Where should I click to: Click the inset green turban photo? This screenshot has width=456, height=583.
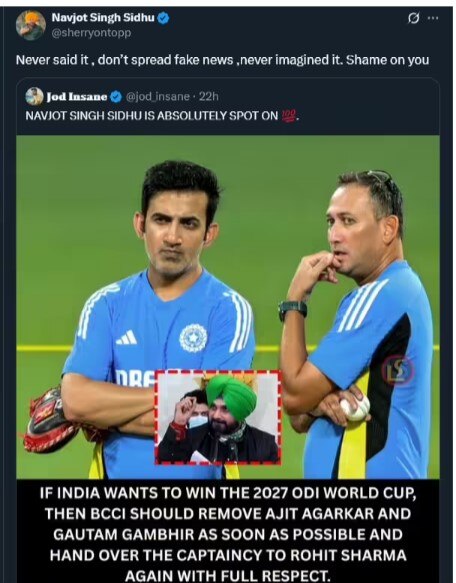point(218,417)
